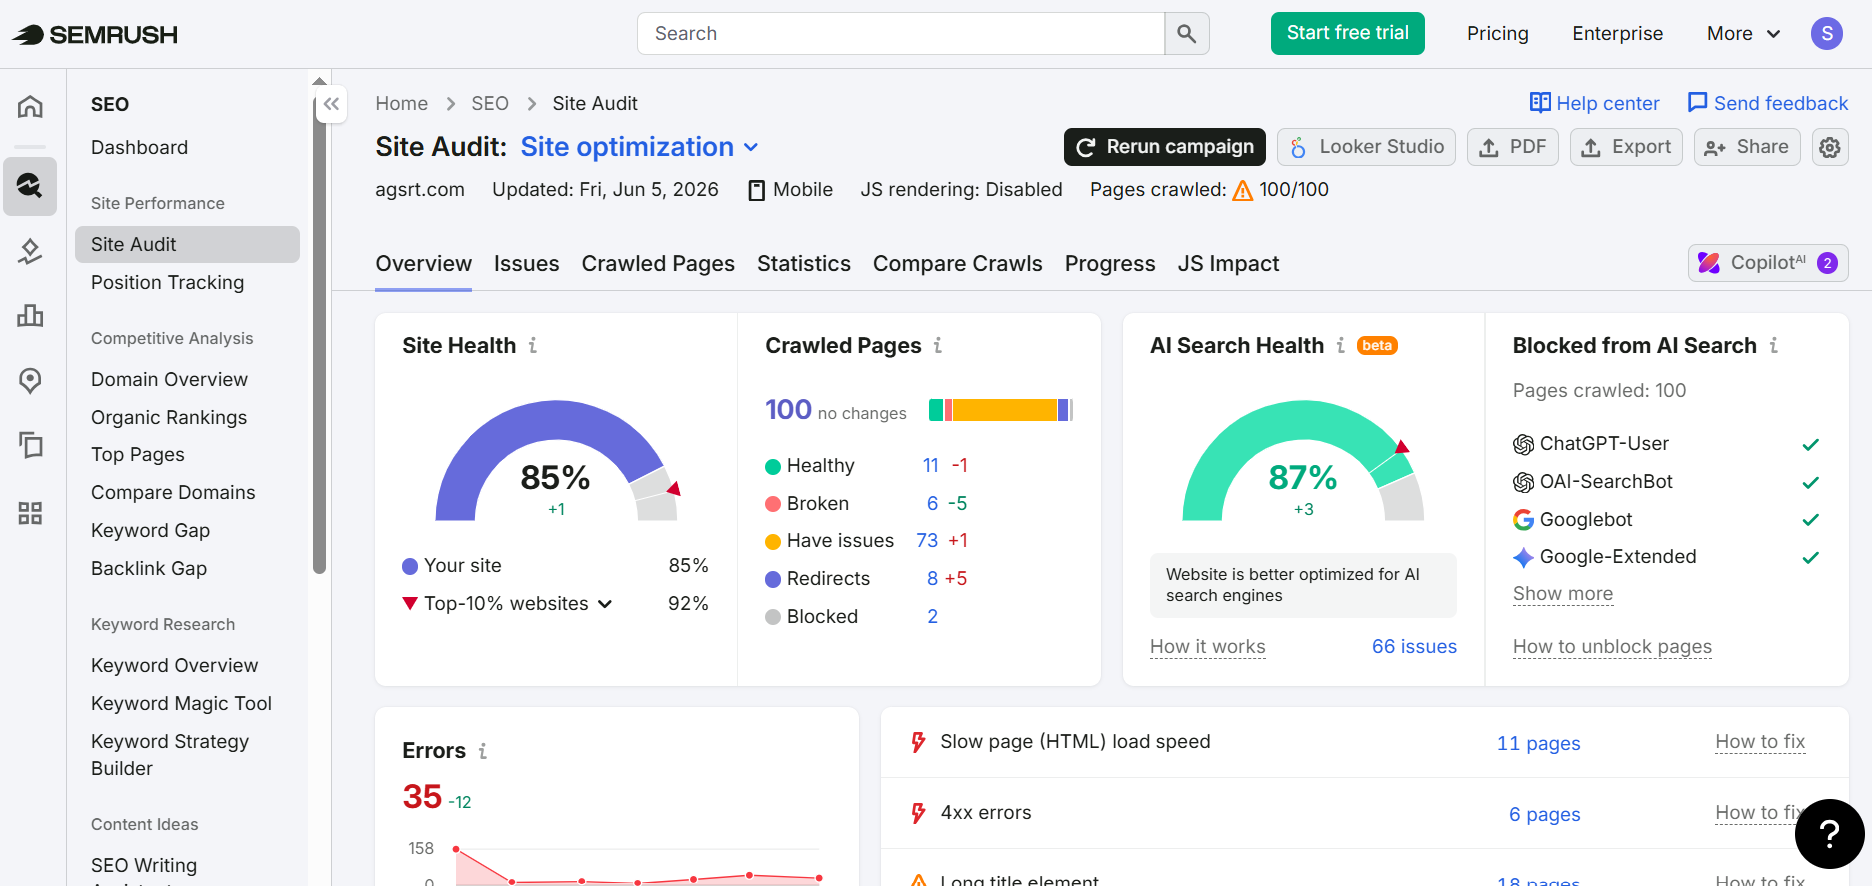Click Show more AI bots

[x=1563, y=594]
